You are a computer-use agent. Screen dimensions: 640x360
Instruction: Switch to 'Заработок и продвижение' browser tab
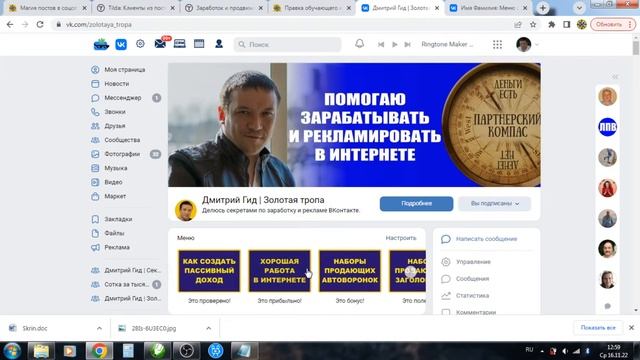(224, 8)
